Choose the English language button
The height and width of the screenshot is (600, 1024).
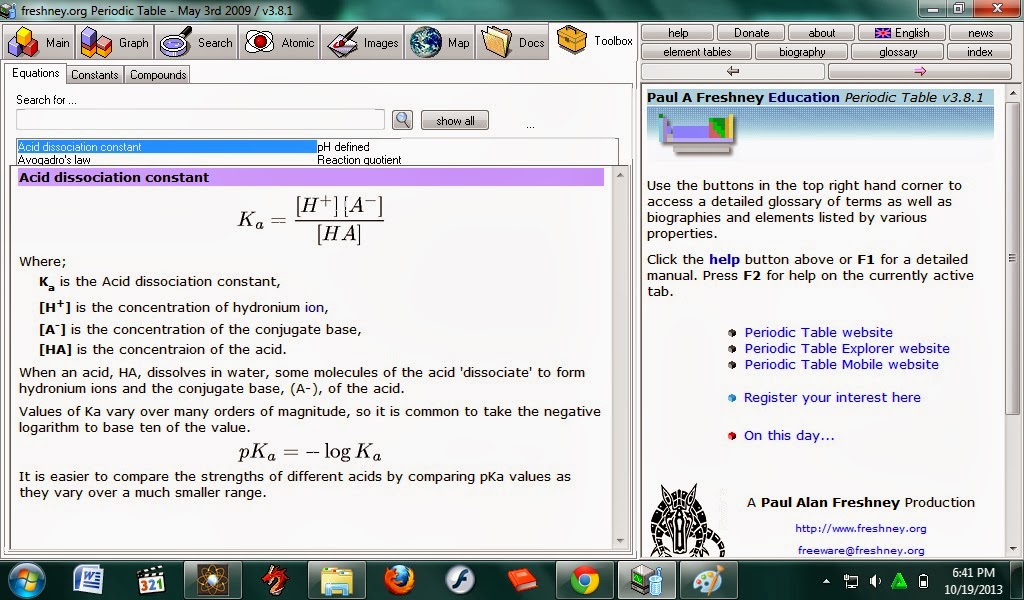(x=902, y=33)
